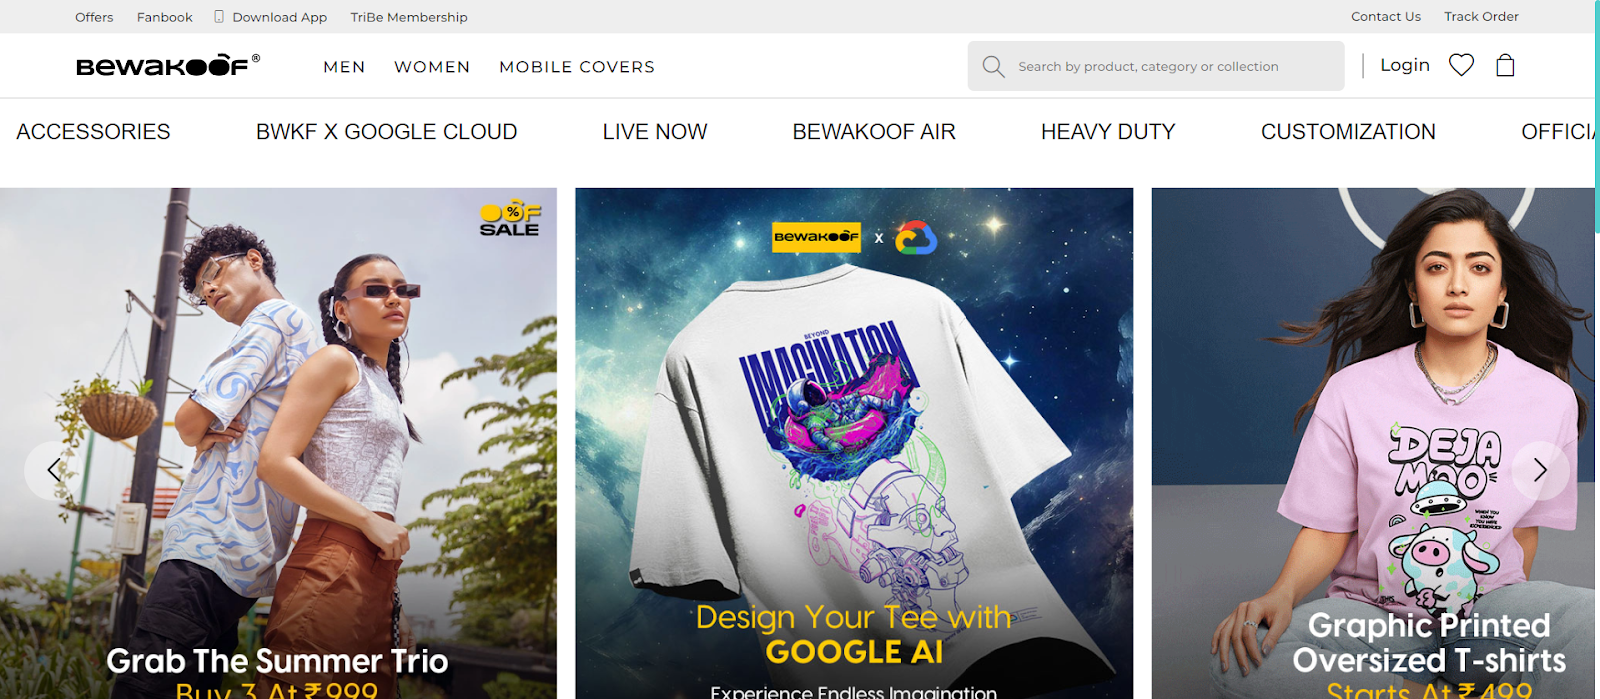Open the MEN category menu
The height and width of the screenshot is (699, 1600).
[x=344, y=67]
